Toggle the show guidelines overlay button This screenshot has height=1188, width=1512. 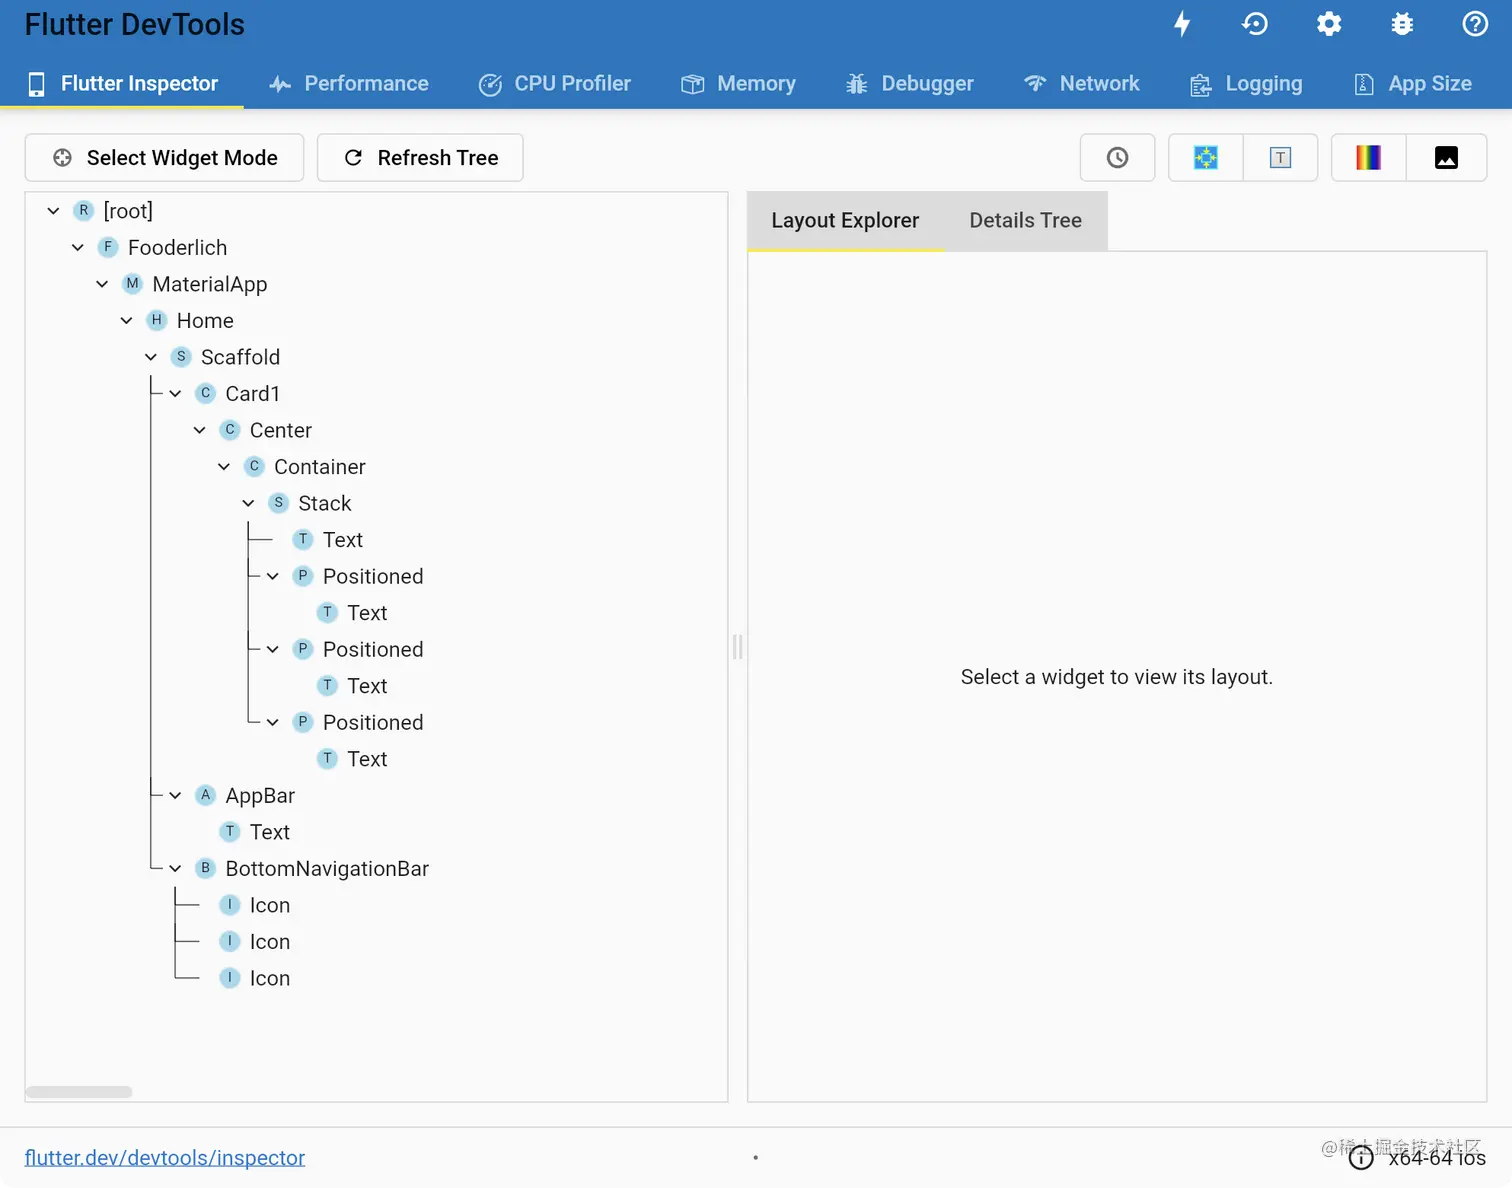click(x=1206, y=158)
